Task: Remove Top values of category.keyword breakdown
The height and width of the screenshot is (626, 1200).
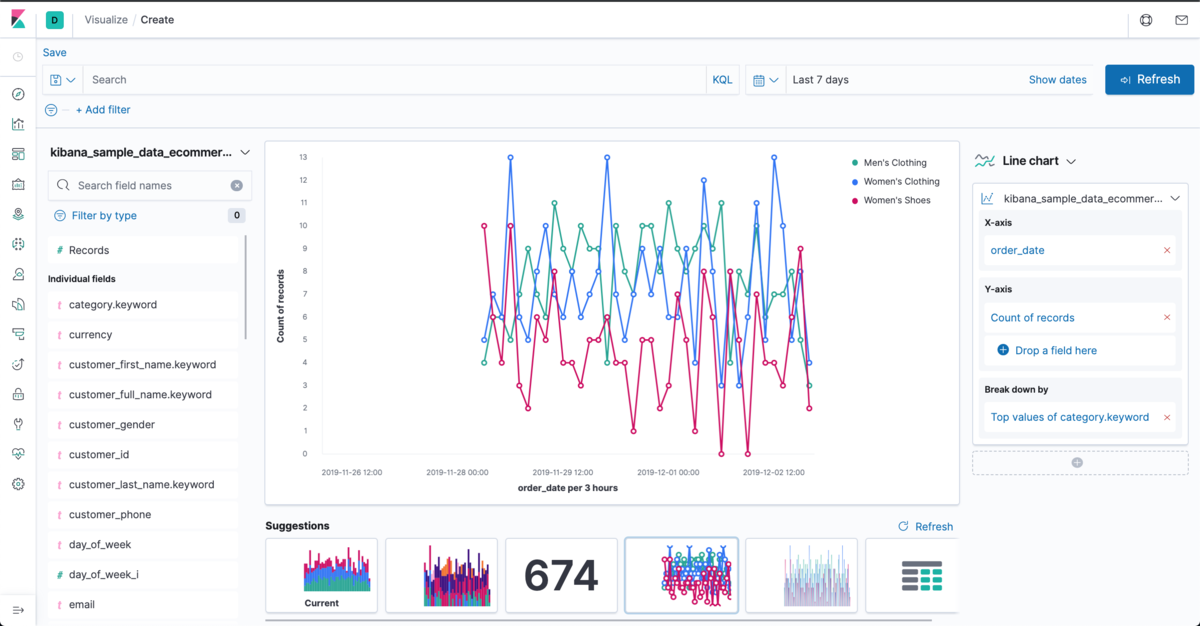Action: (x=1167, y=417)
